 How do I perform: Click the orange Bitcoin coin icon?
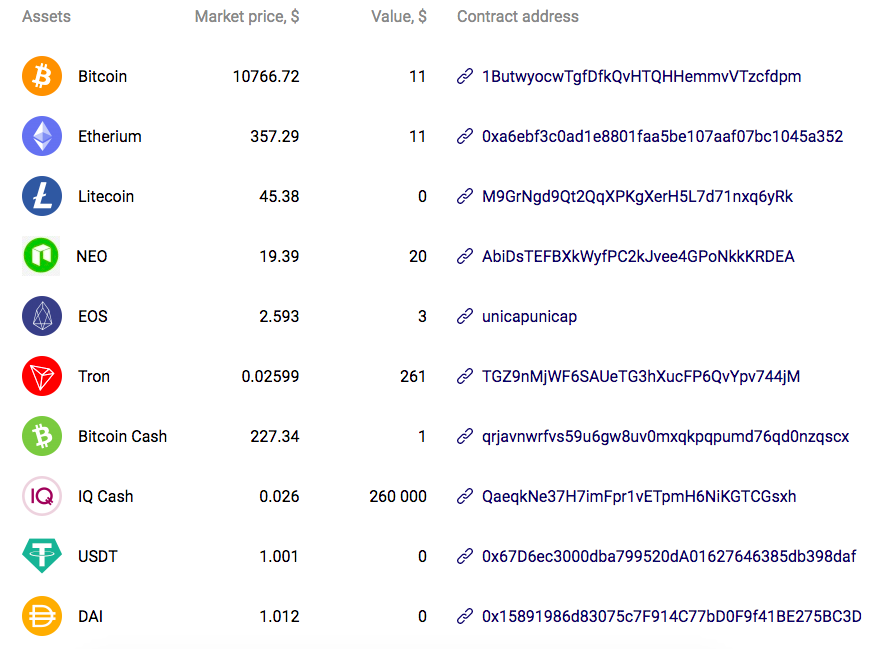[x=42, y=76]
